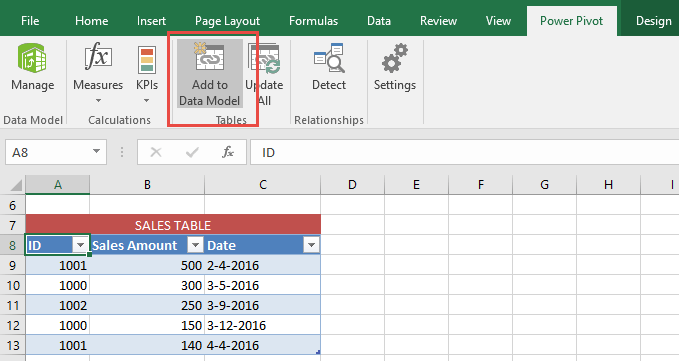Image resolution: width=679 pixels, height=361 pixels.
Task: Select the cell with Sales Amount 140
Action: 147,345
